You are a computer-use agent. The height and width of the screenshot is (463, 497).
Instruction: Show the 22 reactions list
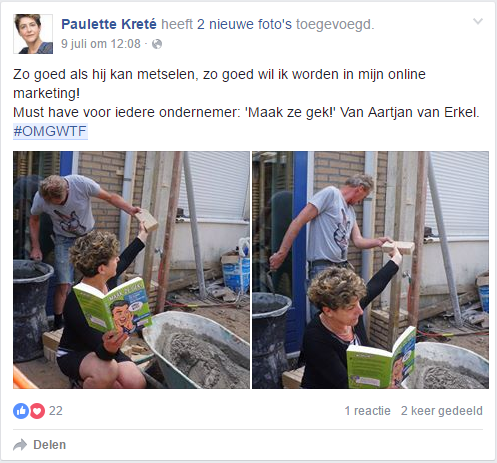click(x=56, y=411)
